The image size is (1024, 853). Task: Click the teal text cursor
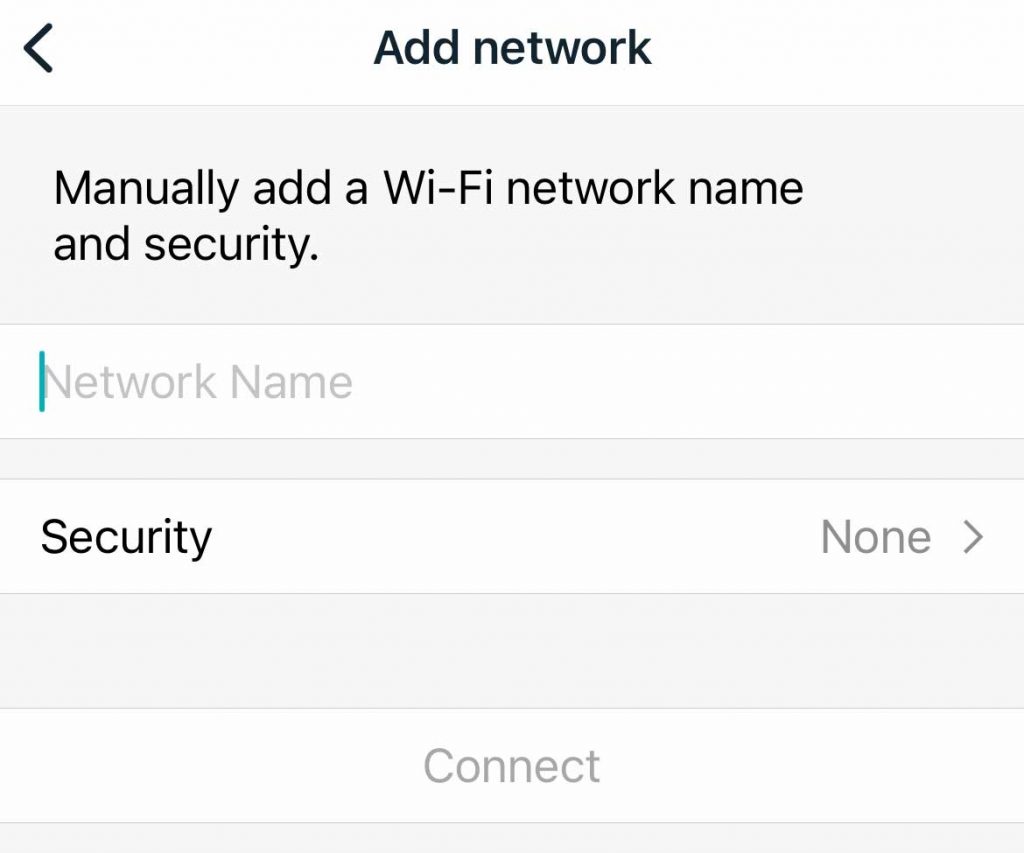coord(42,382)
